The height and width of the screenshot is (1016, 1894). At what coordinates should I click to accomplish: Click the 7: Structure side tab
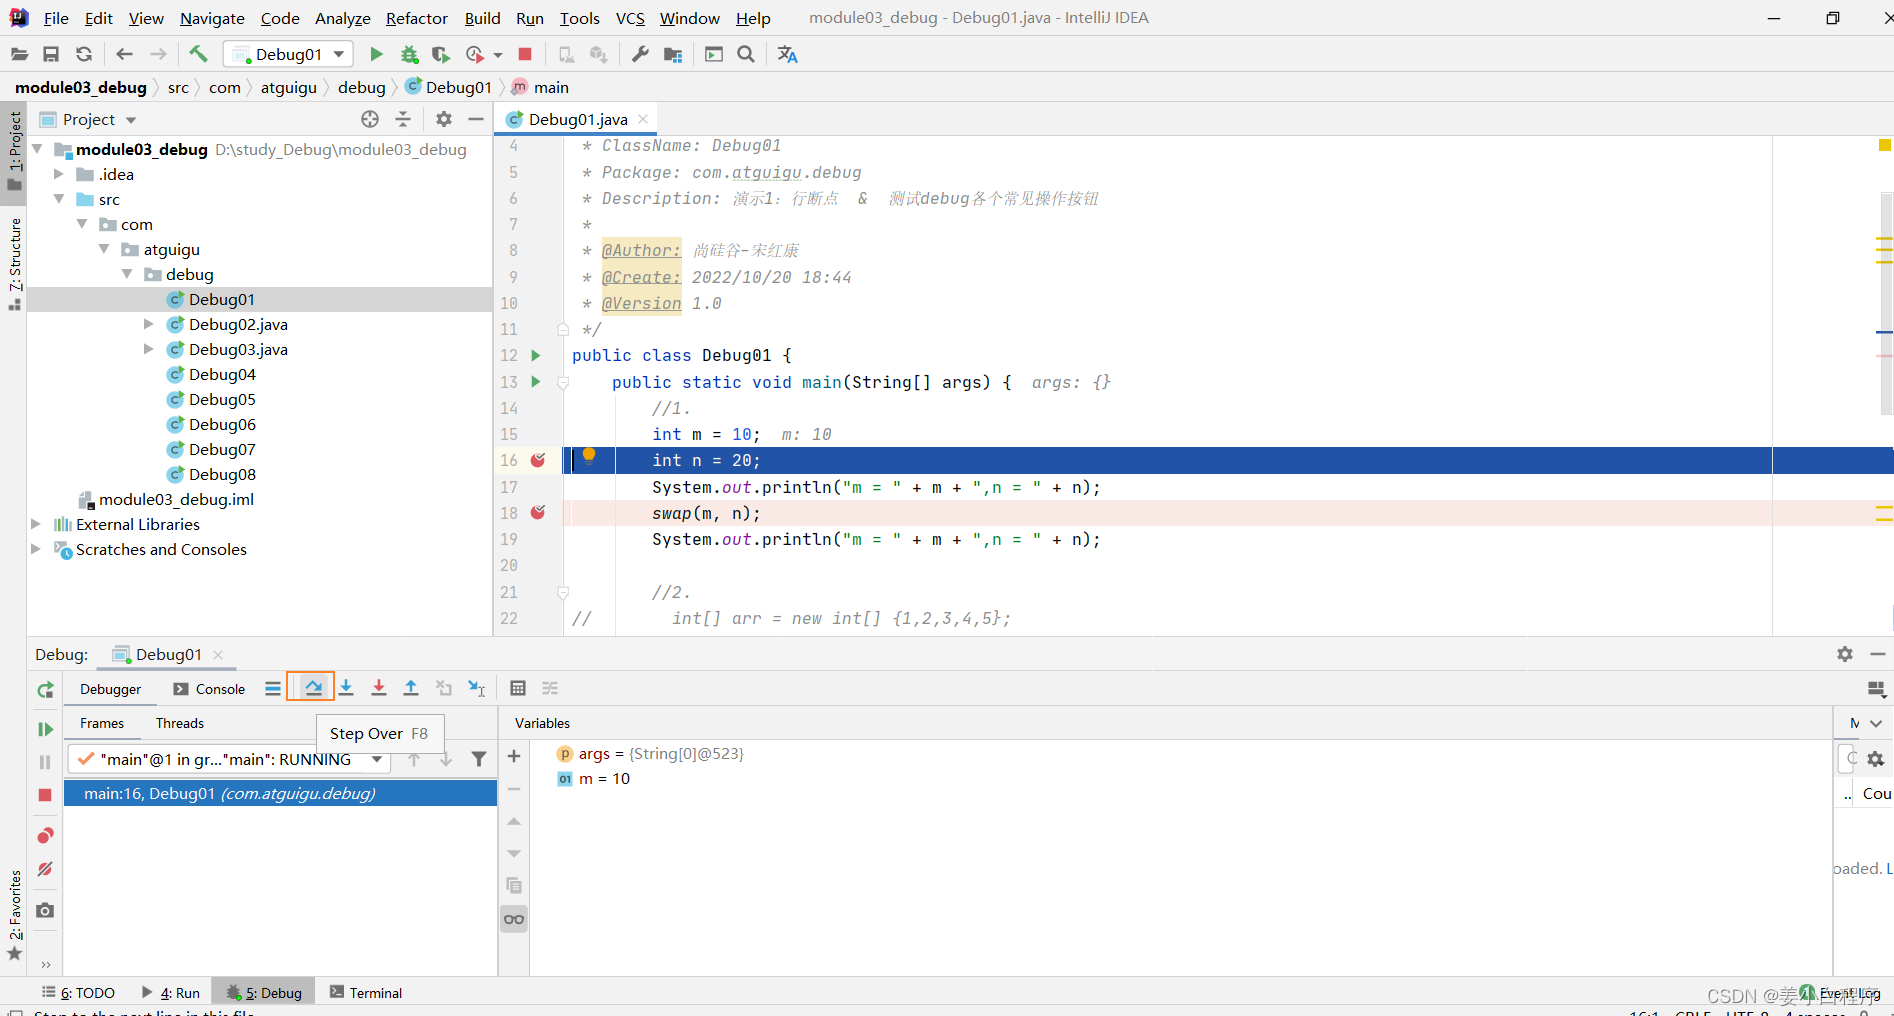coord(14,263)
